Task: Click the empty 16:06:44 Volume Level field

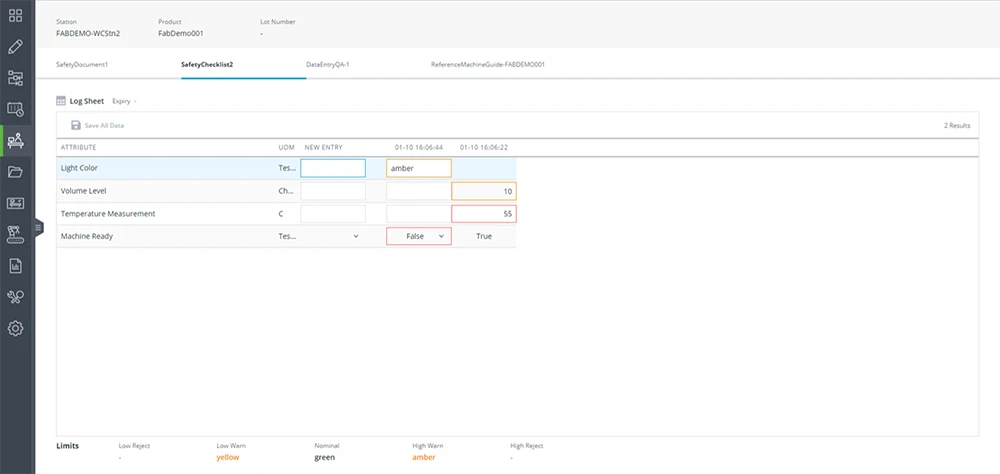Action: [x=419, y=191]
